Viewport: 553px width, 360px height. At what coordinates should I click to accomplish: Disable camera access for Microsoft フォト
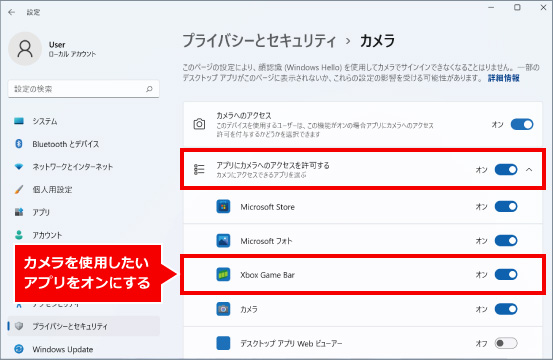coord(506,240)
